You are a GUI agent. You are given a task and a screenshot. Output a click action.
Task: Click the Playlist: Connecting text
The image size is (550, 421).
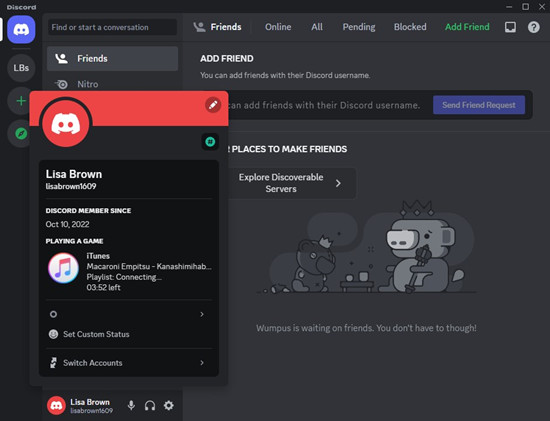point(124,277)
